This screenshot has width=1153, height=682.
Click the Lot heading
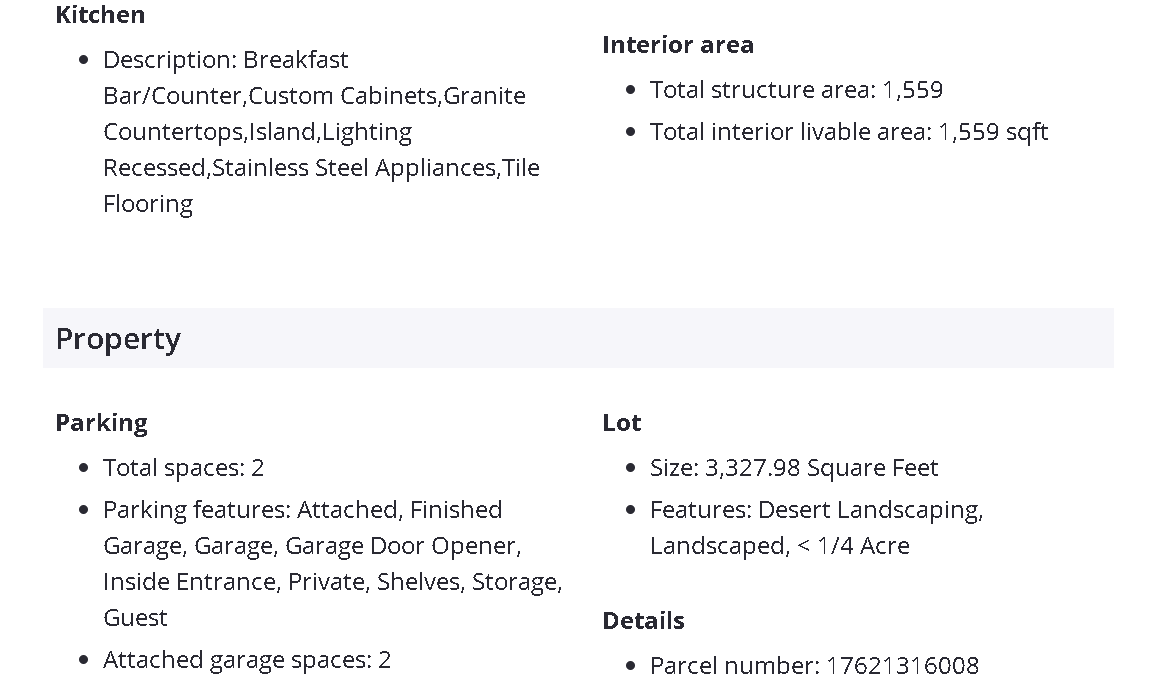tap(621, 423)
